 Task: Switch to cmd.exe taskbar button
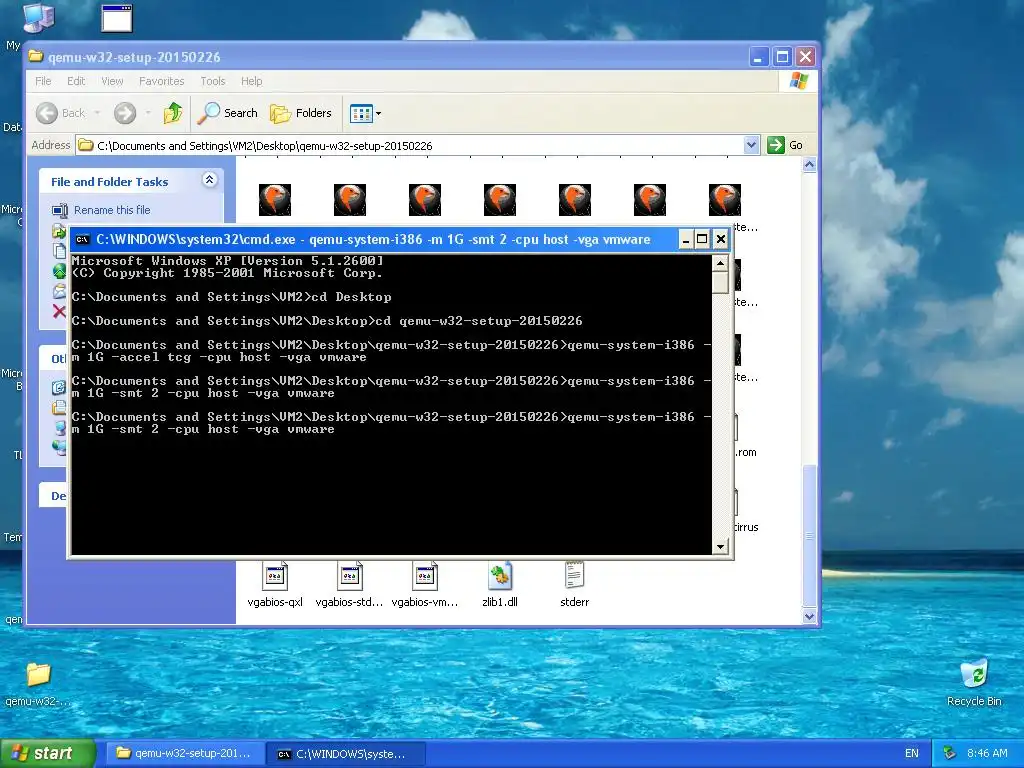tap(346, 754)
